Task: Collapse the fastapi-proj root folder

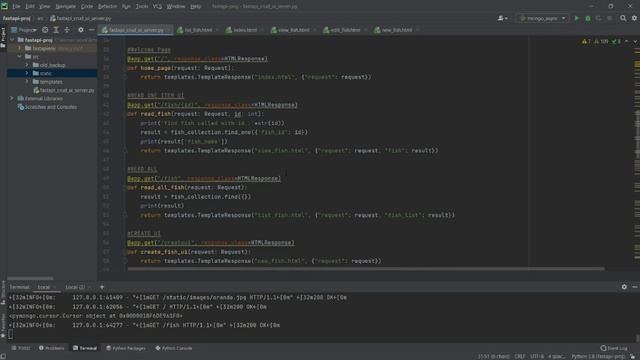Action: [x=12, y=40]
